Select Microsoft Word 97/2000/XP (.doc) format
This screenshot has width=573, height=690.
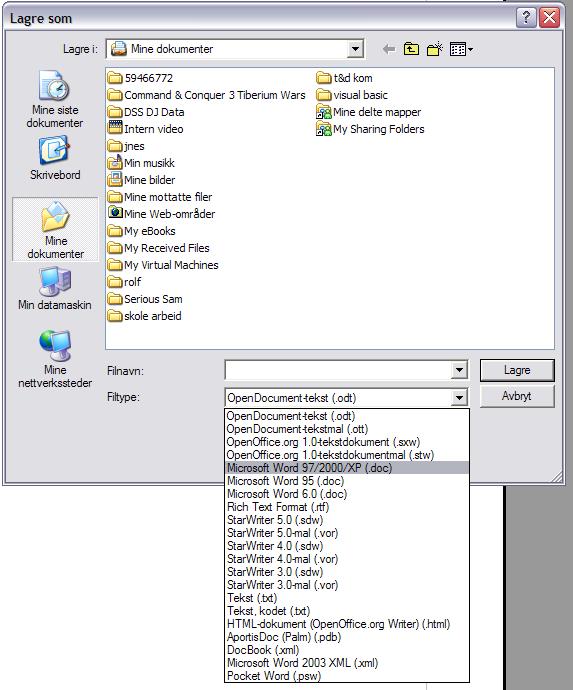coord(347,468)
